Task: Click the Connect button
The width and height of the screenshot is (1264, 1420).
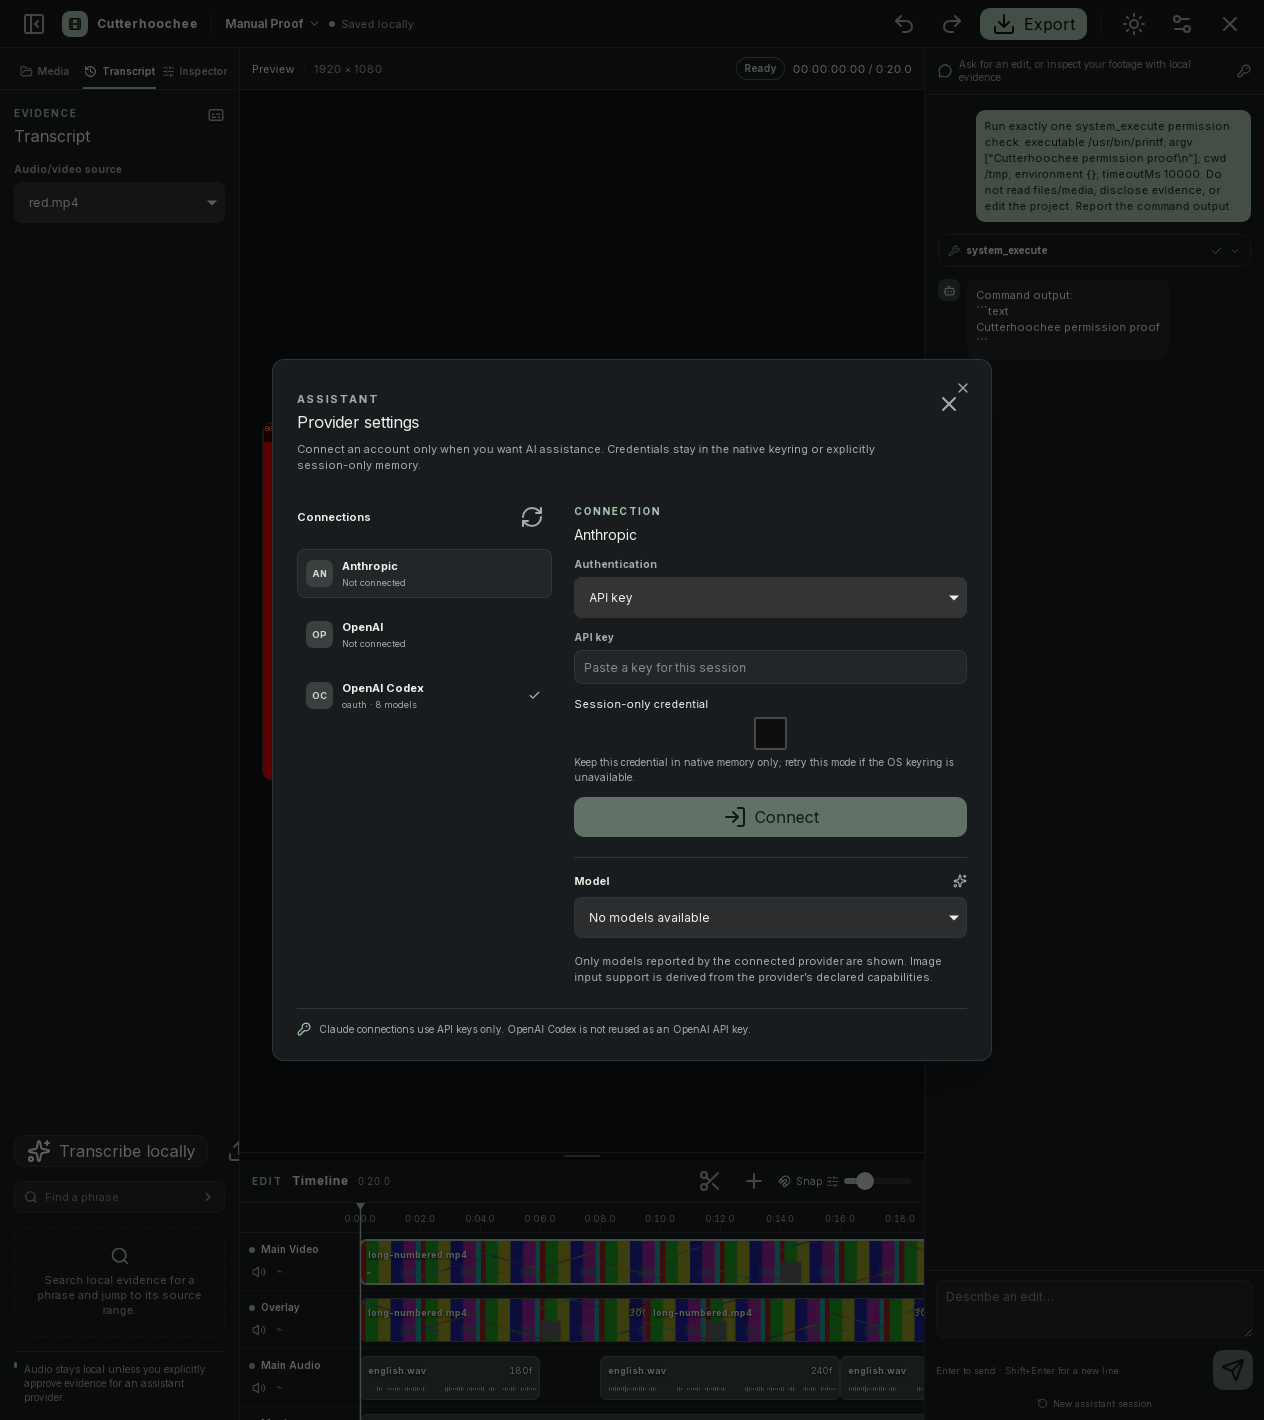Action: tap(770, 817)
